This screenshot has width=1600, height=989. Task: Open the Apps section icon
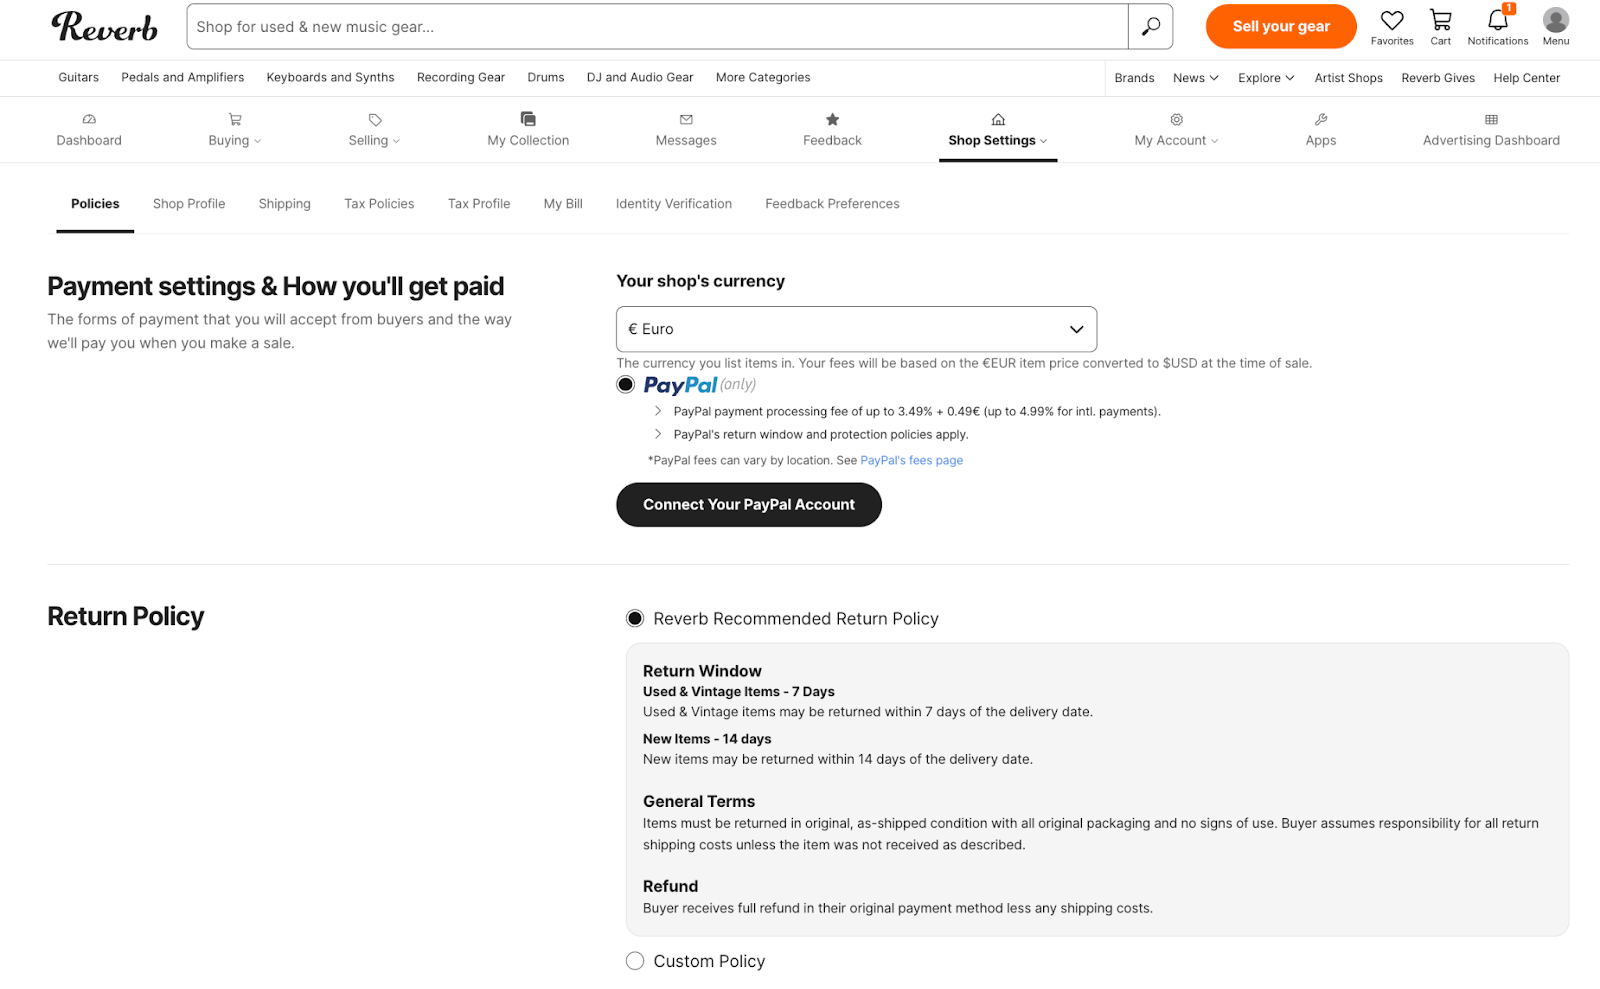[x=1320, y=119]
